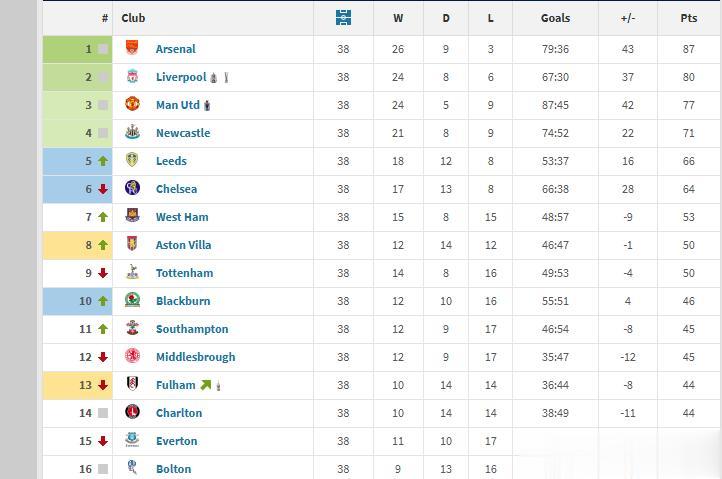This screenshot has width=722, height=479.
Task: Open the Middlesbrough club page link
Action: [x=195, y=357]
